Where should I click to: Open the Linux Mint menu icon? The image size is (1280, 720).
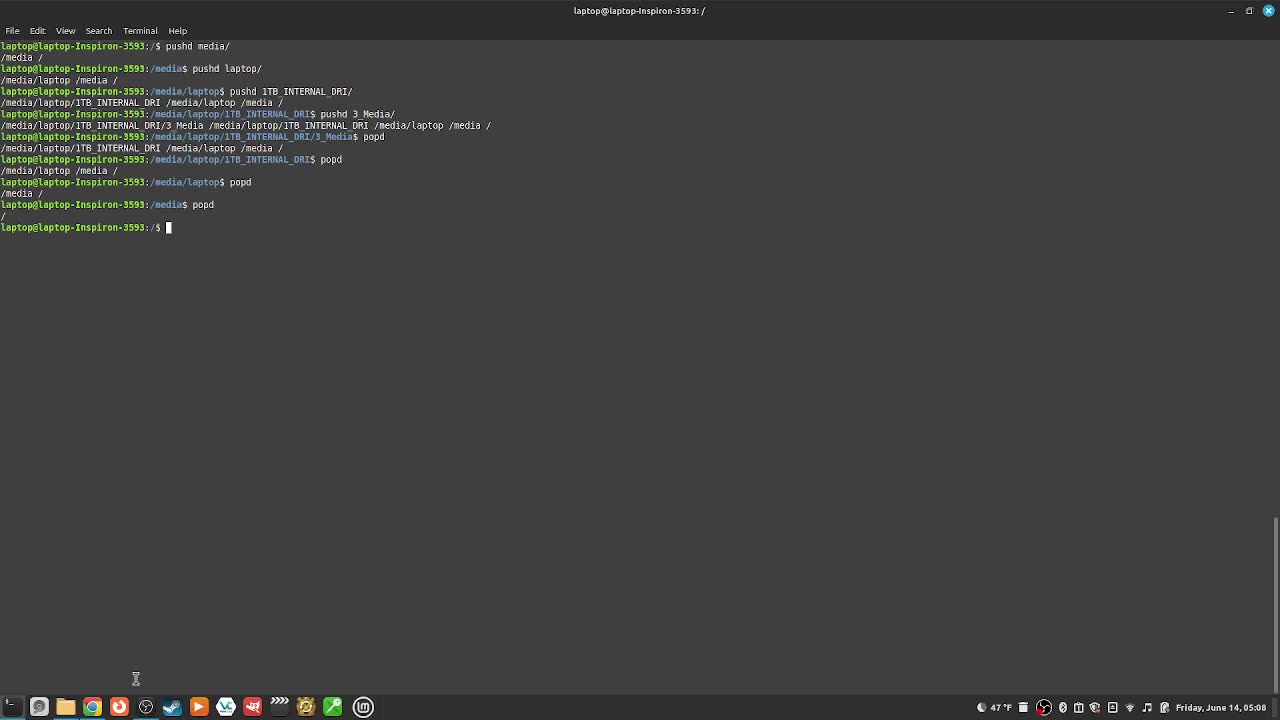pos(363,707)
